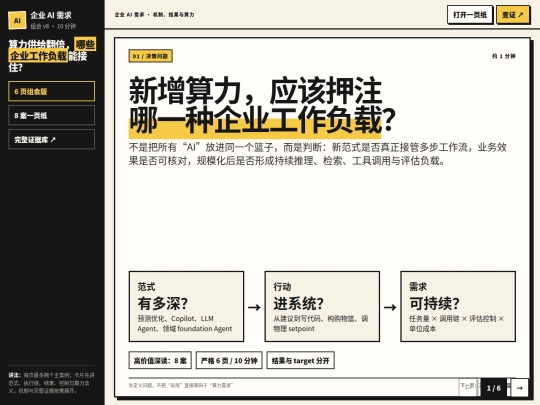540x405 pixels.
Task: Click highlighted headline 哪一种企业工作负载?
Action: click(x=262, y=120)
